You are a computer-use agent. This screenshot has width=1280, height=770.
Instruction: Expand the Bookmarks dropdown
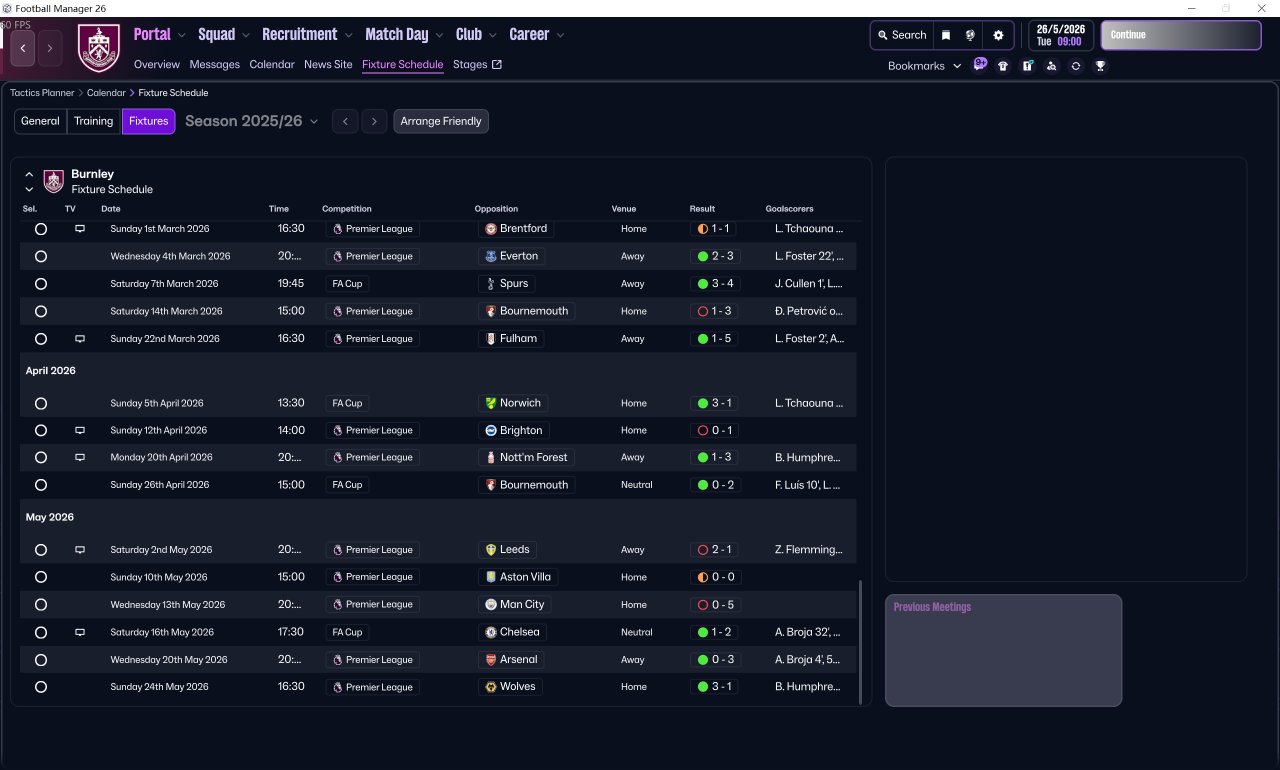coord(924,66)
